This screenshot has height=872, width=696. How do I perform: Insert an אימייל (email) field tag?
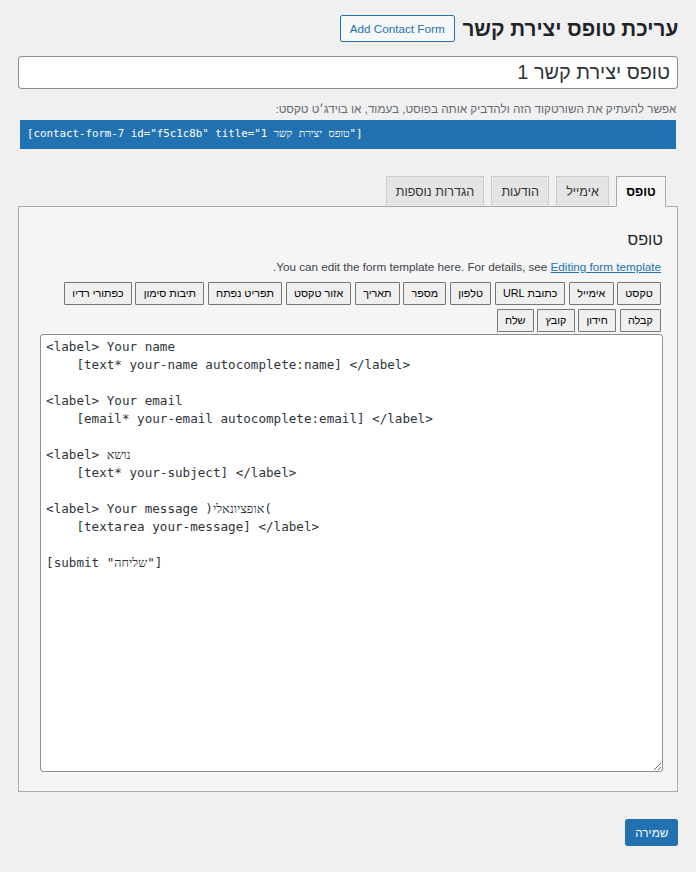pyautogui.click(x=592, y=293)
